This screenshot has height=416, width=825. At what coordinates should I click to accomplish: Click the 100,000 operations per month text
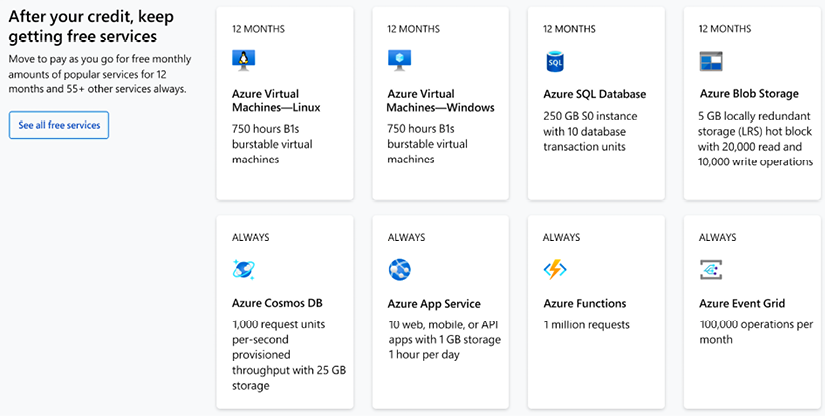[x=756, y=332]
